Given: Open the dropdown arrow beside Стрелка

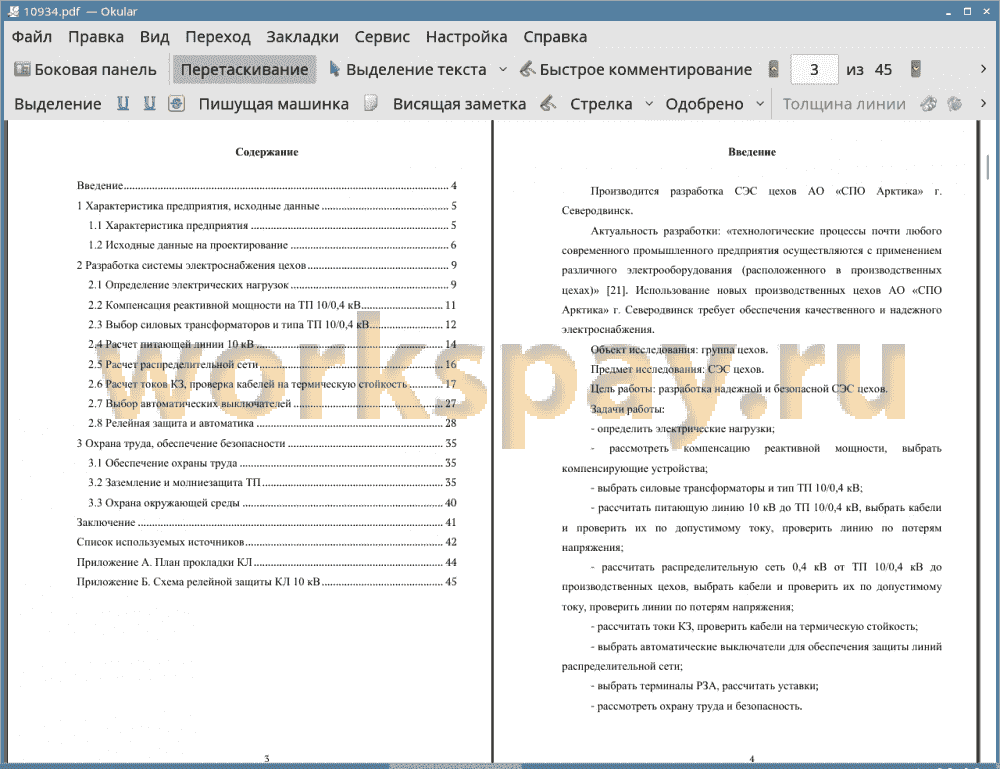Looking at the screenshot, I should pos(649,103).
